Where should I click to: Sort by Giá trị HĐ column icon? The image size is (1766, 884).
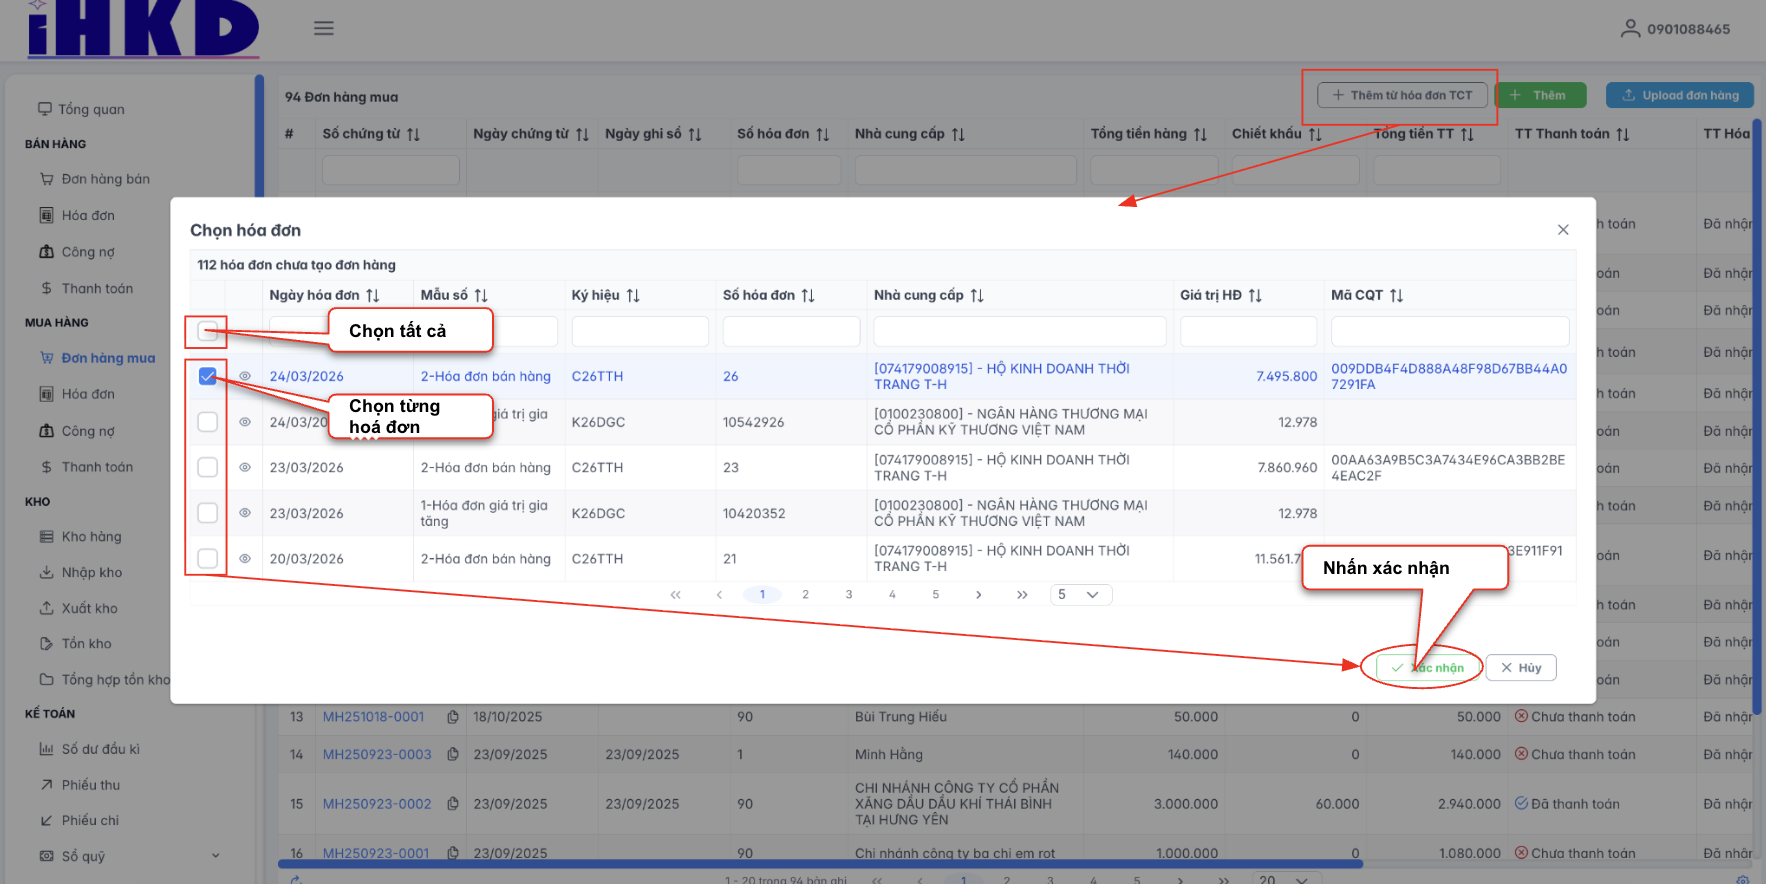coord(1255,296)
